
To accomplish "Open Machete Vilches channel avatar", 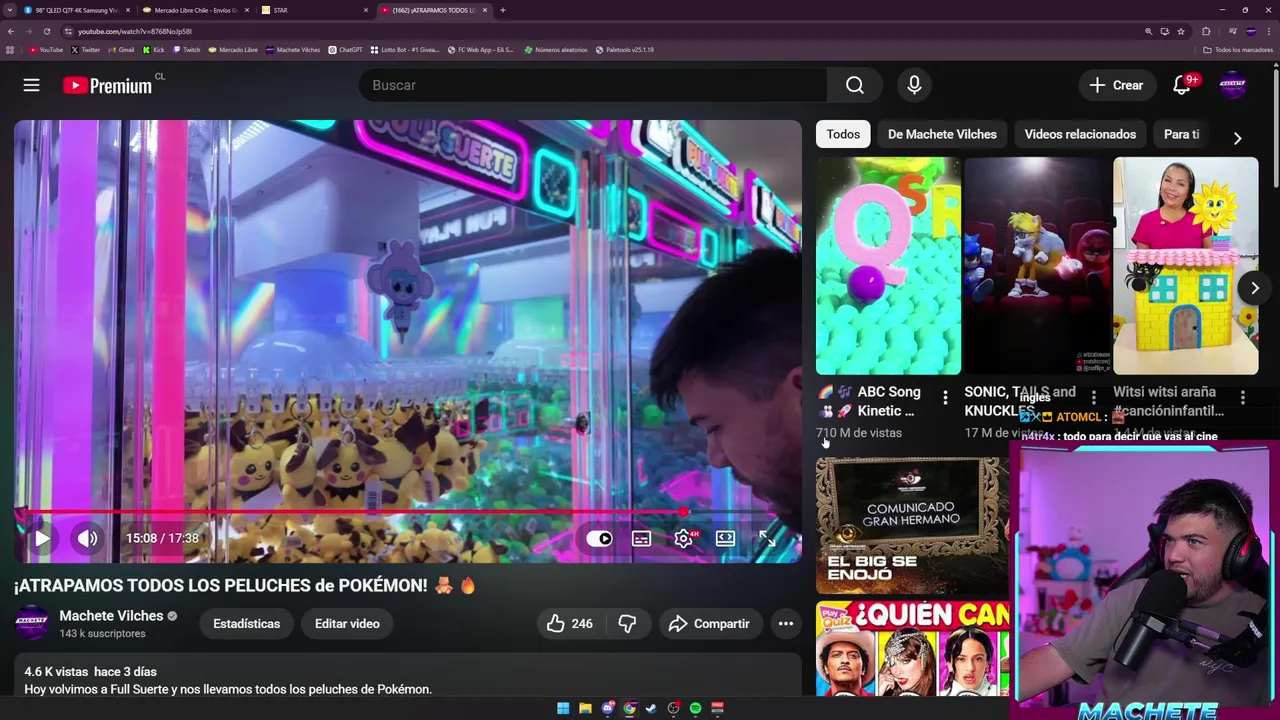I will click(32, 623).
